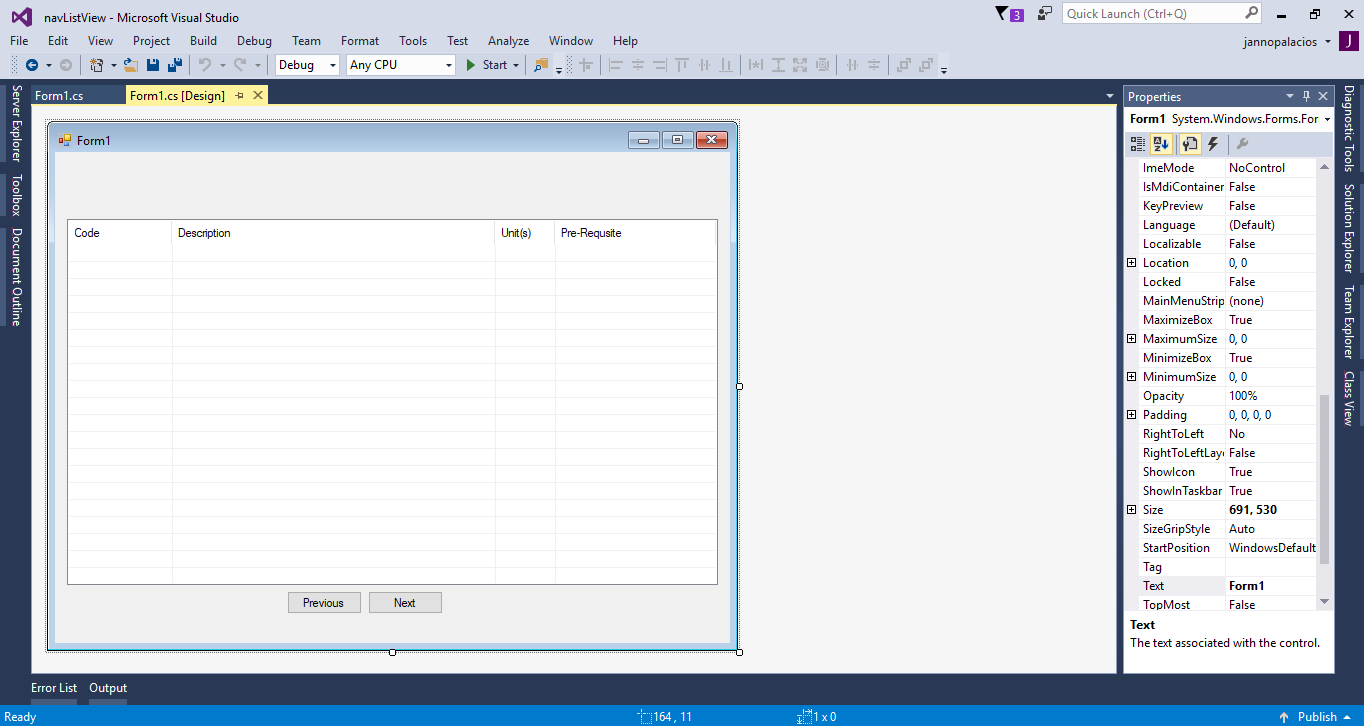Click the Text property value Form1
This screenshot has width=1364, height=726.
(1271, 586)
